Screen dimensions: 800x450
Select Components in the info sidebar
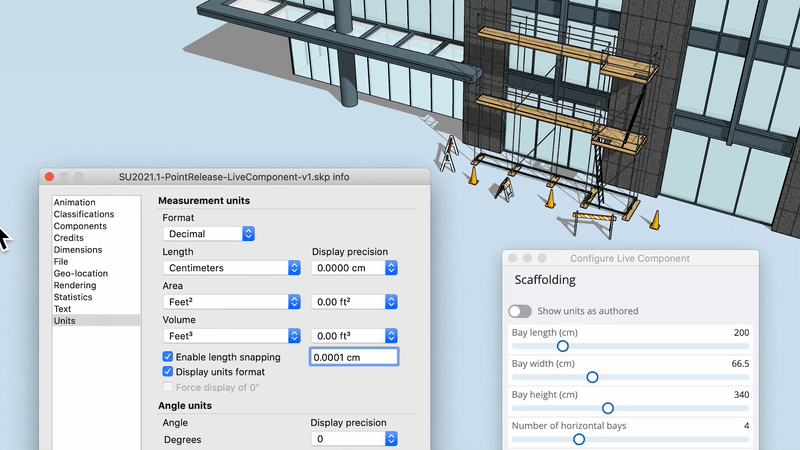point(80,226)
